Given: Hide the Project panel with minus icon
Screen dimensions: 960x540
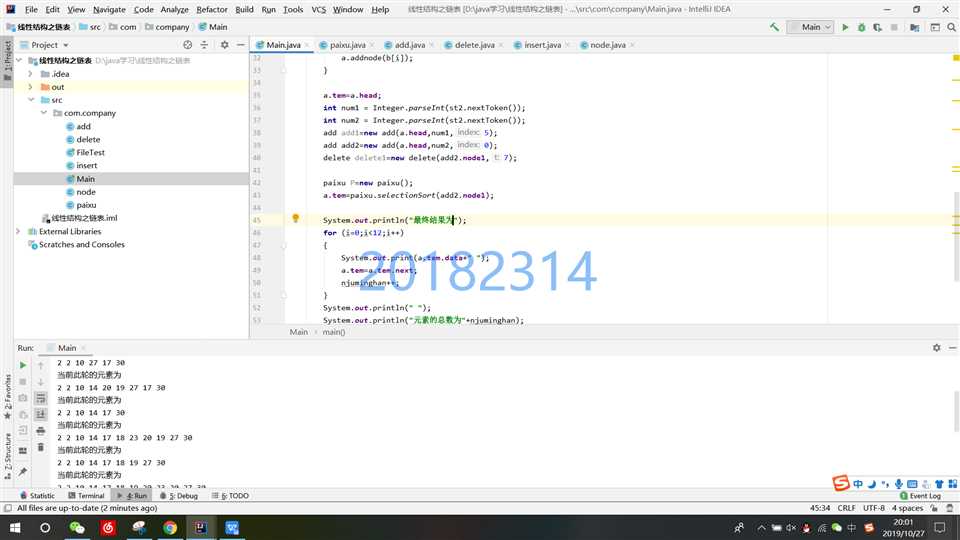Looking at the screenshot, I should (x=241, y=45).
